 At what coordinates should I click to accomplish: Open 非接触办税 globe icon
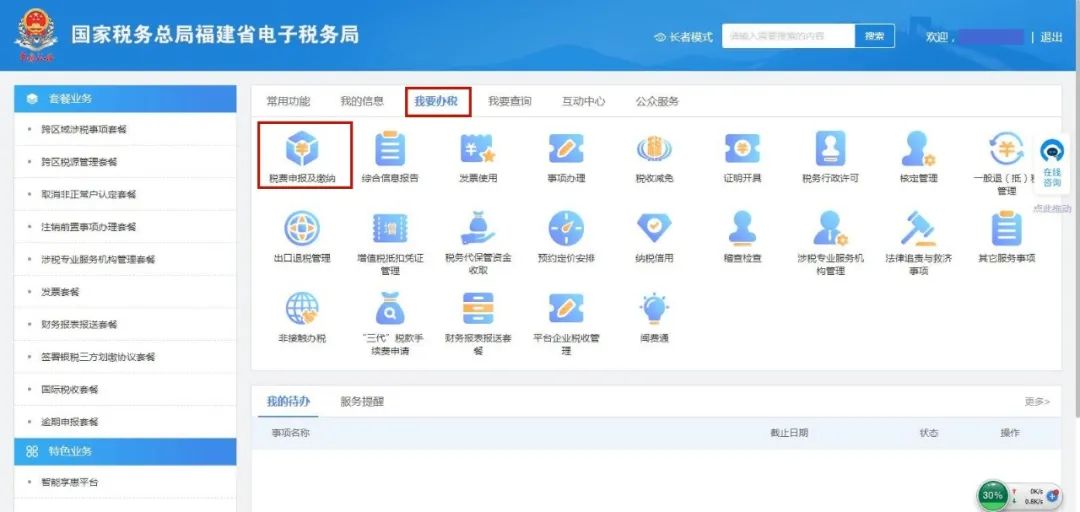click(x=302, y=309)
